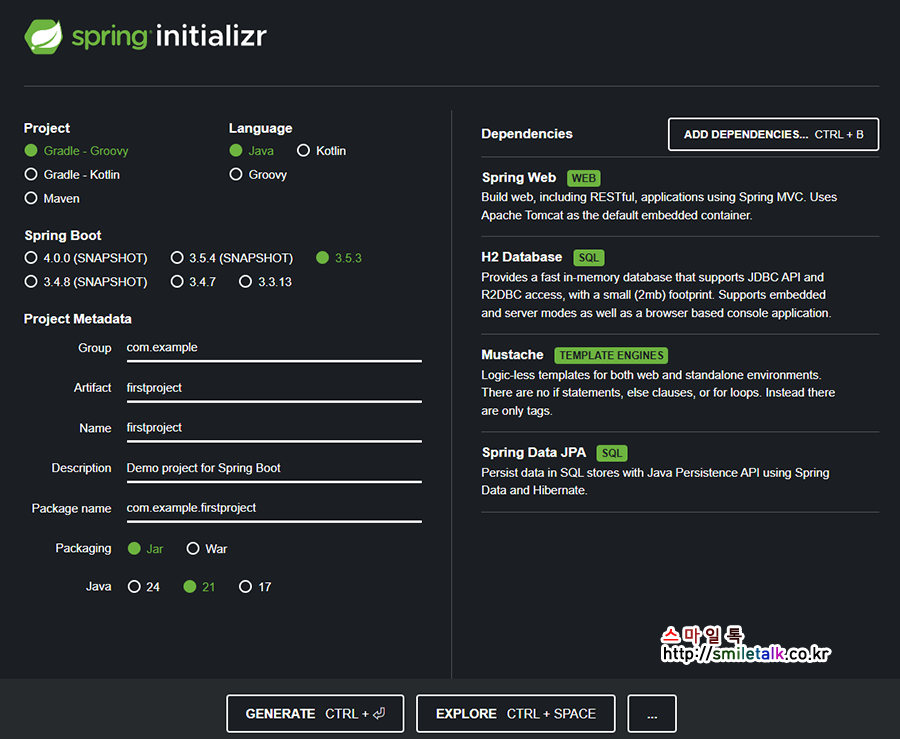Select Spring Boot 3.5.4 (SNAPSHOT)
Screen dimensions: 900x739
[x=232, y=258]
